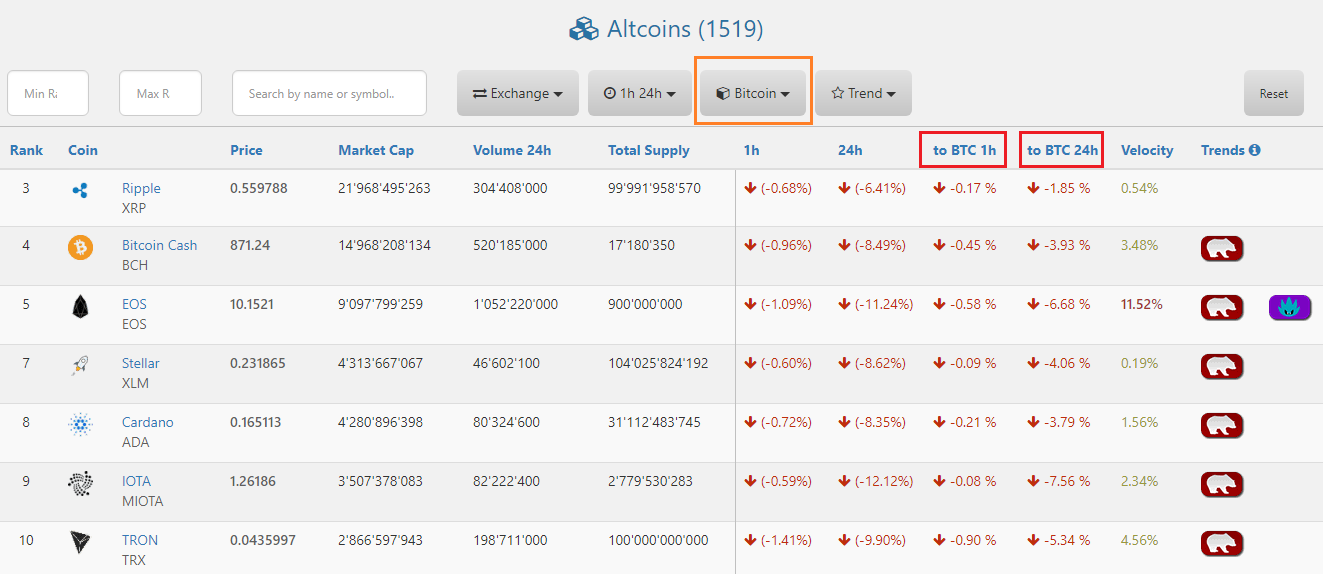The height and width of the screenshot is (574, 1323).
Task: Click the Trends column header
Action: point(1223,150)
